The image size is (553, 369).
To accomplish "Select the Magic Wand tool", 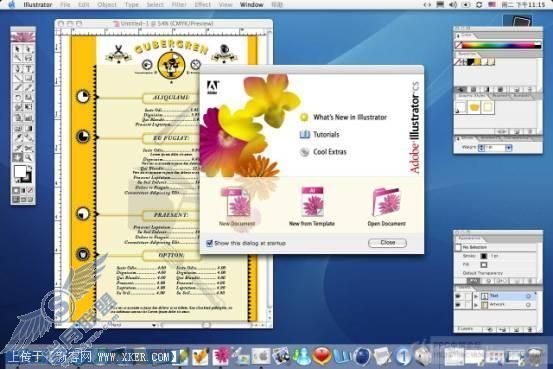I will point(18,58).
